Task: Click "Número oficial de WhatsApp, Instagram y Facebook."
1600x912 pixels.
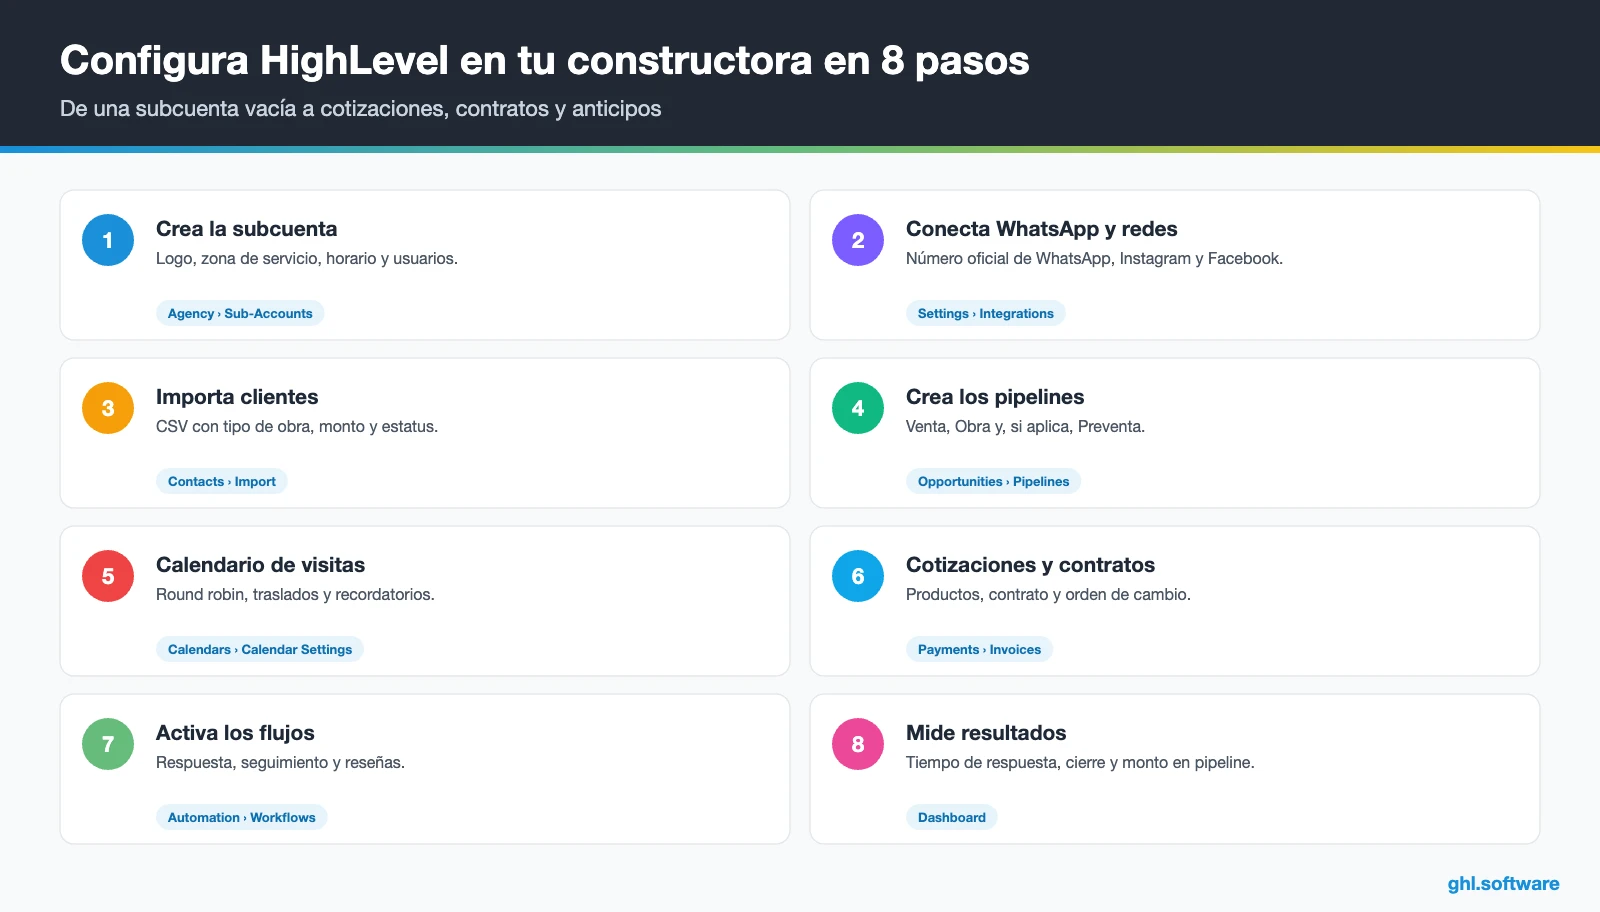Action: pos(1094,258)
